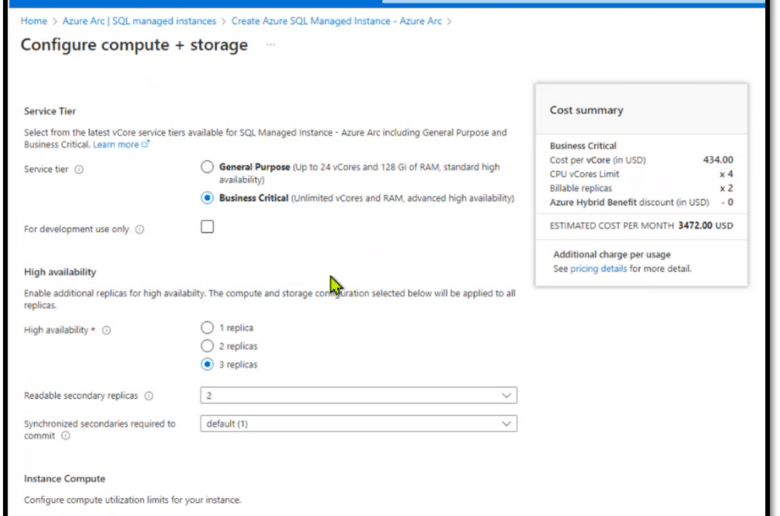Open the ellipsis menu beside page title

point(271,45)
